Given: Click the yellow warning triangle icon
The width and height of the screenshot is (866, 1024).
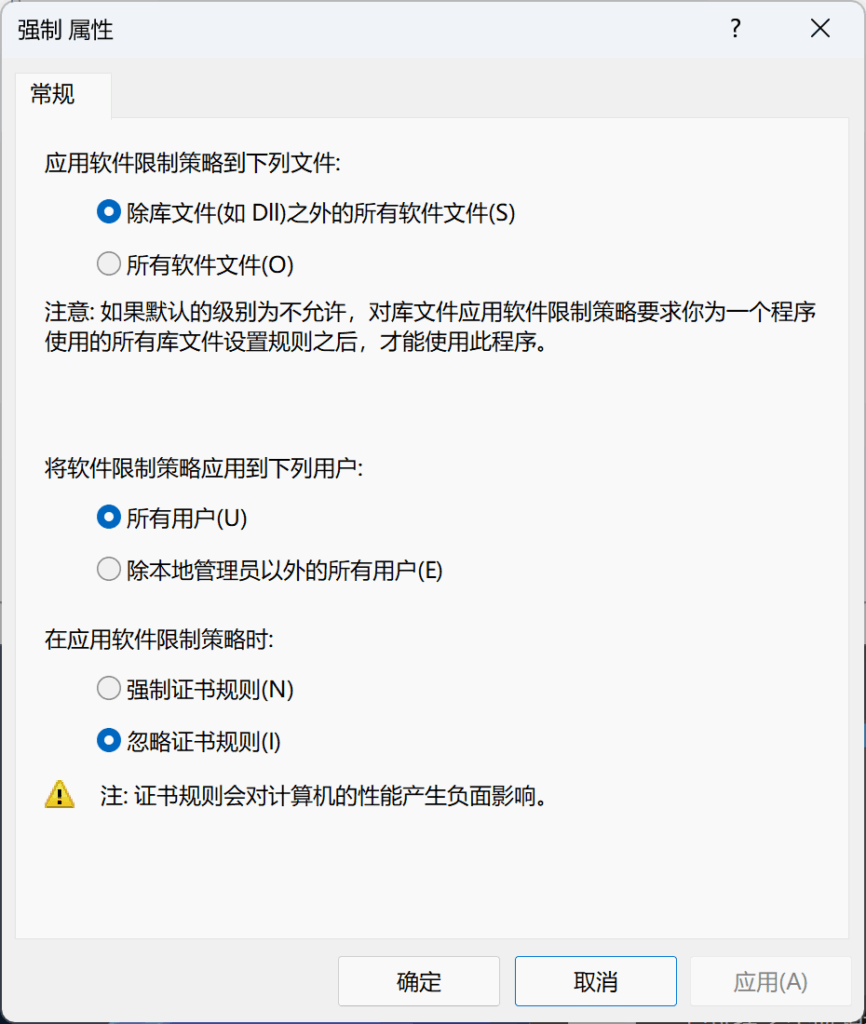Looking at the screenshot, I should [61, 795].
